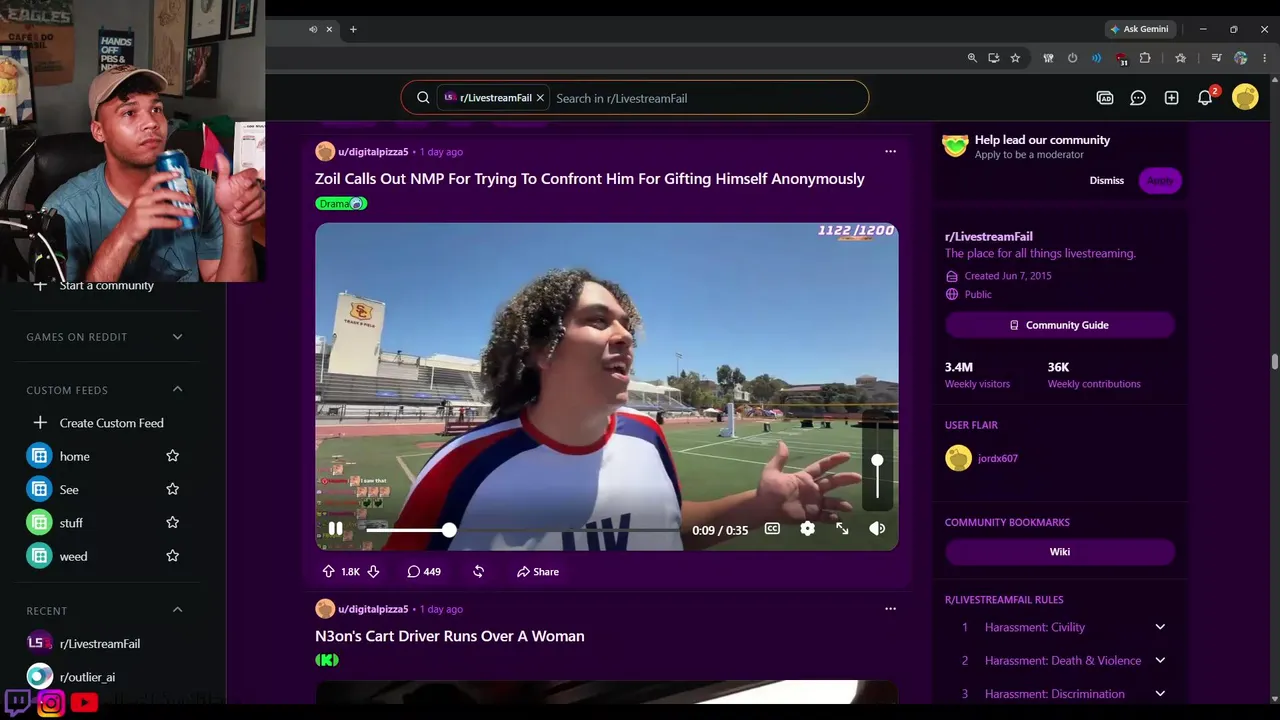Viewport: 1280px width, 720px height.
Task: Open more options for the Zoil post
Action: [x=890, y=152]
